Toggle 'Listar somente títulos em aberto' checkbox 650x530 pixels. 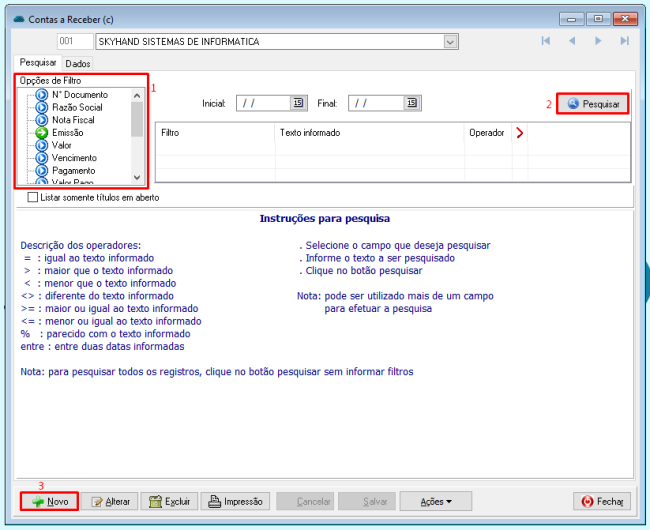(x=33, y=198)
